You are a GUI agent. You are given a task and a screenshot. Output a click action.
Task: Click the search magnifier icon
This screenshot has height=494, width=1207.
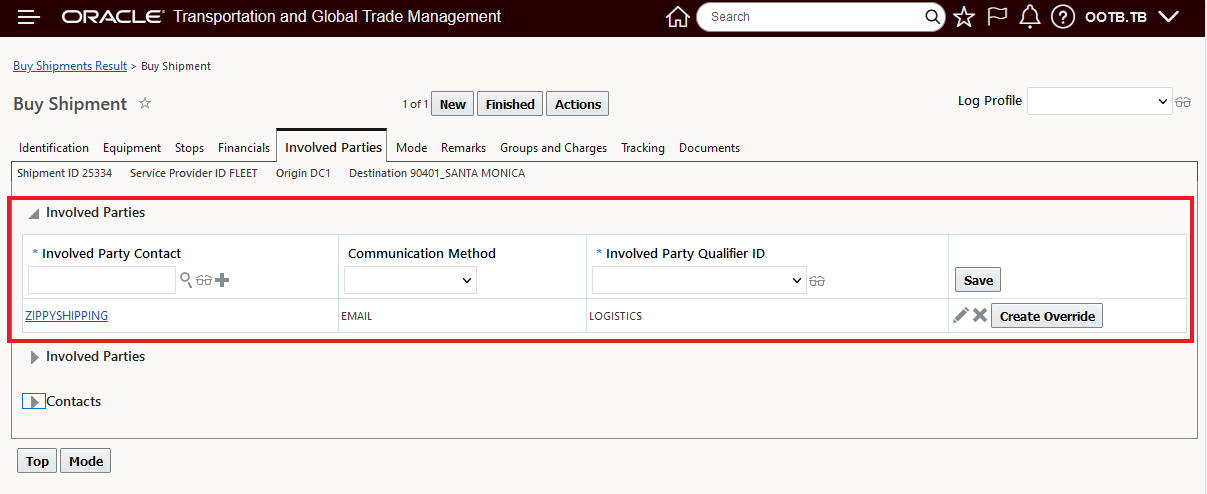(x=933, y=17)
